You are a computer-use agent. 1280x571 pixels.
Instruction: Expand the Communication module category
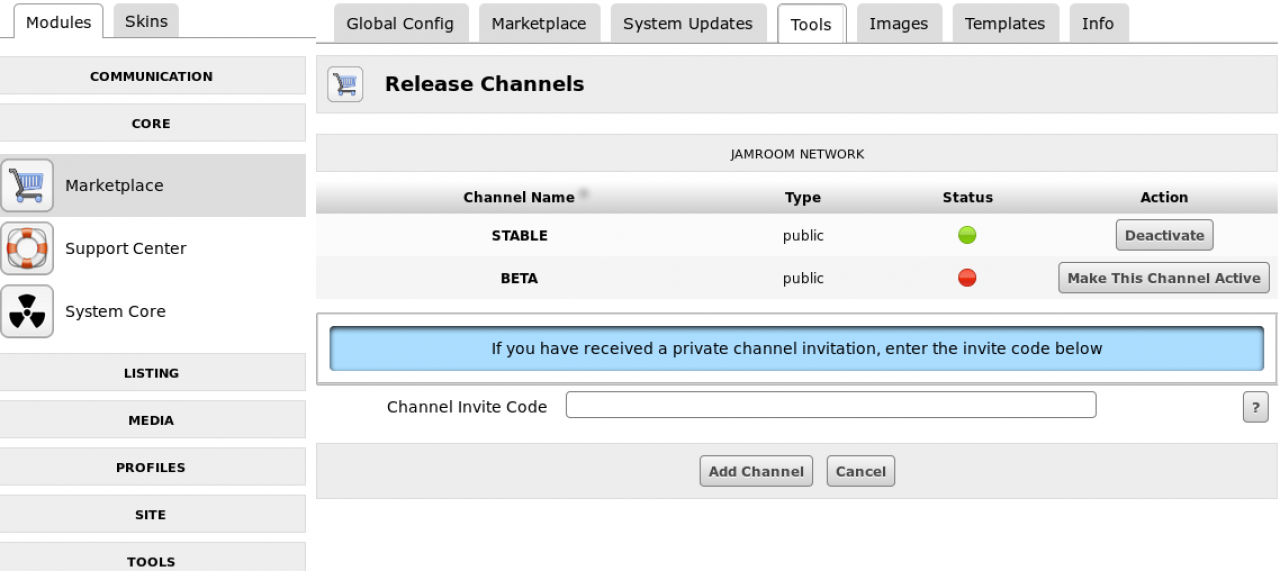coord(152,76)
